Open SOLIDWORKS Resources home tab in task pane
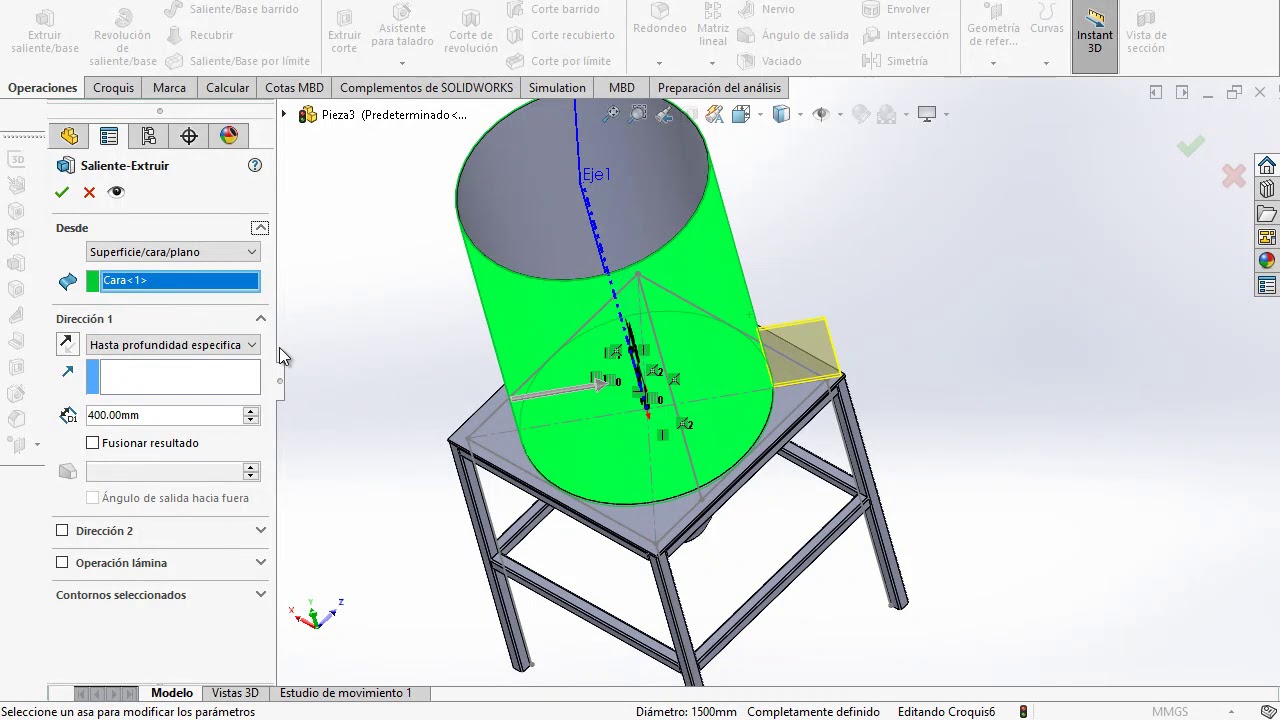 click(1267, 165)
